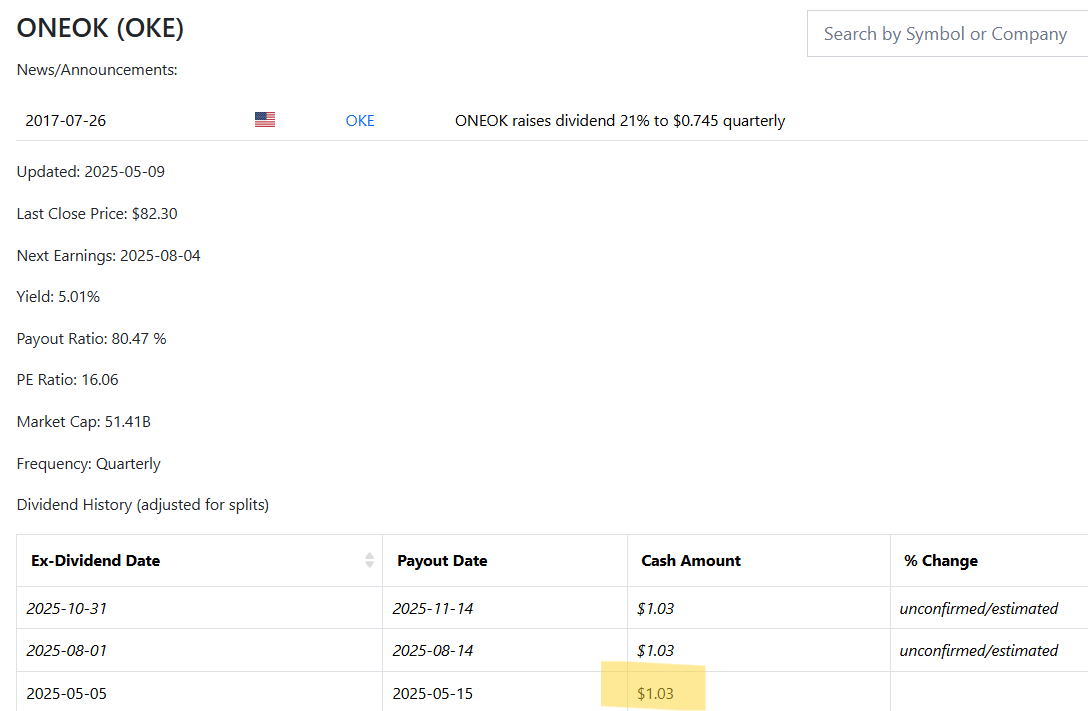Click ex-dividend date 2025-10-31

click(x=67, y=608)
